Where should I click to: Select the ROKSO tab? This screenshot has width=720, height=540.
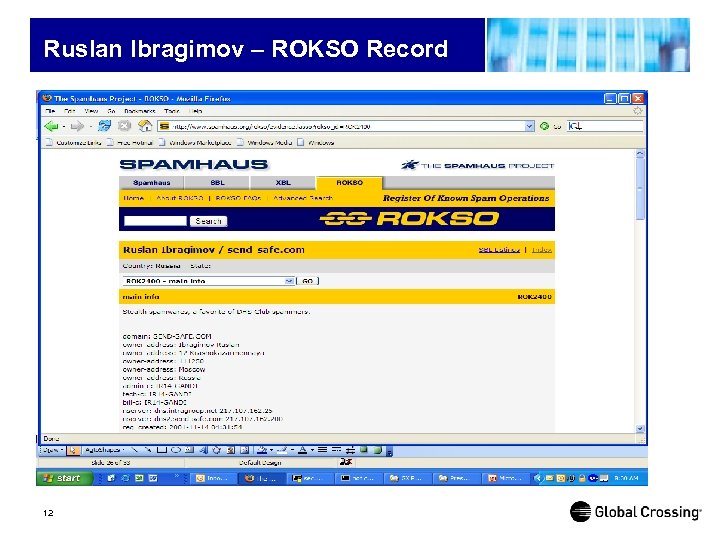[349, 183]
